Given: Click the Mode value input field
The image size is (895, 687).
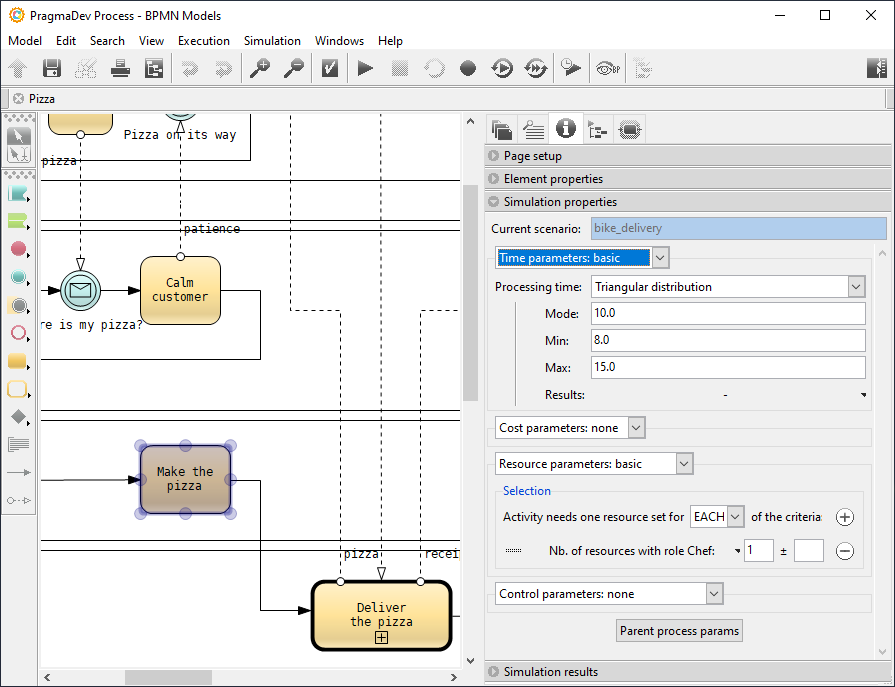Looking at the screenshot, I should (x=727, y=314).
